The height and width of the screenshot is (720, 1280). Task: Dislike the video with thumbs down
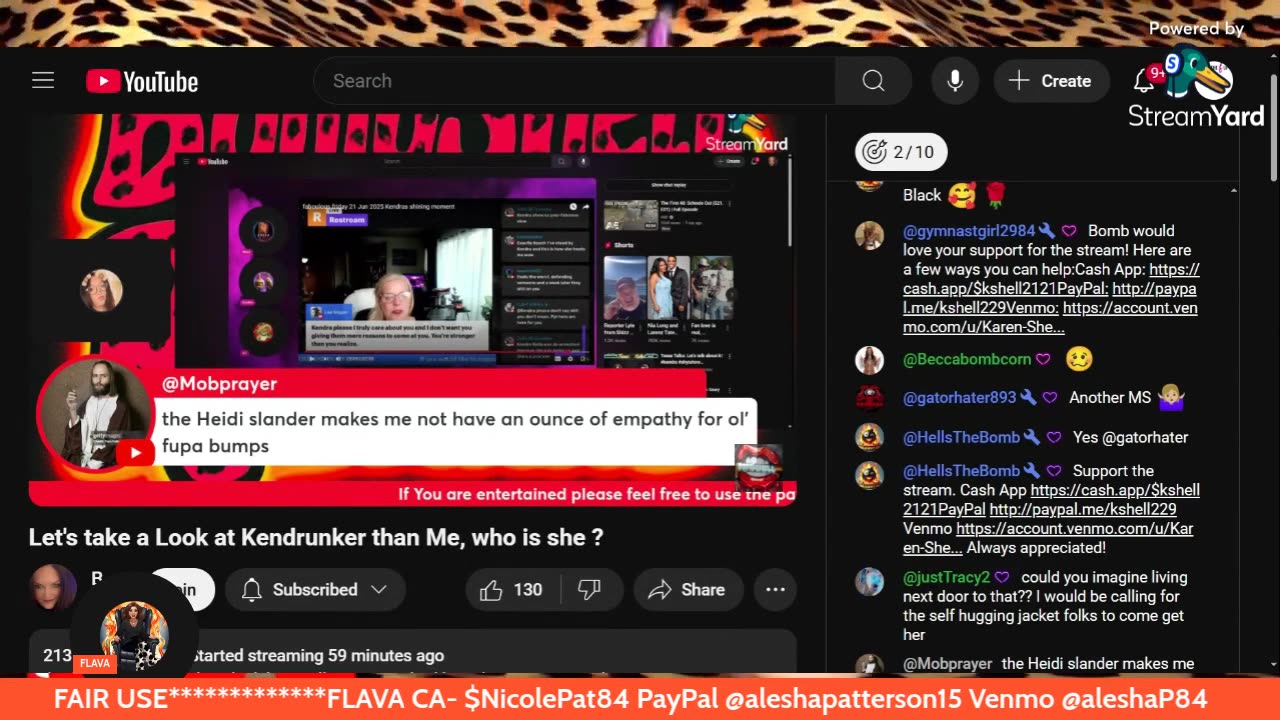[590, 590]
